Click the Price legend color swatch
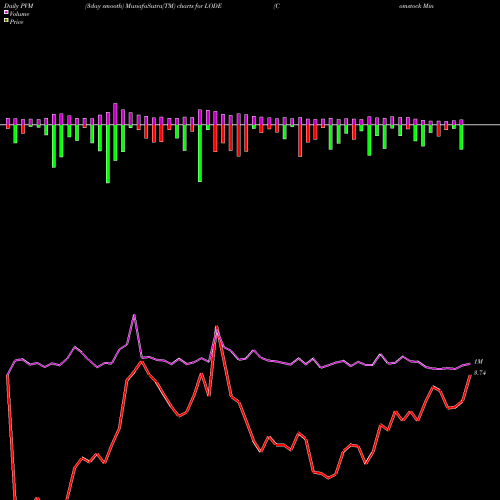 (x=6, y=21)
